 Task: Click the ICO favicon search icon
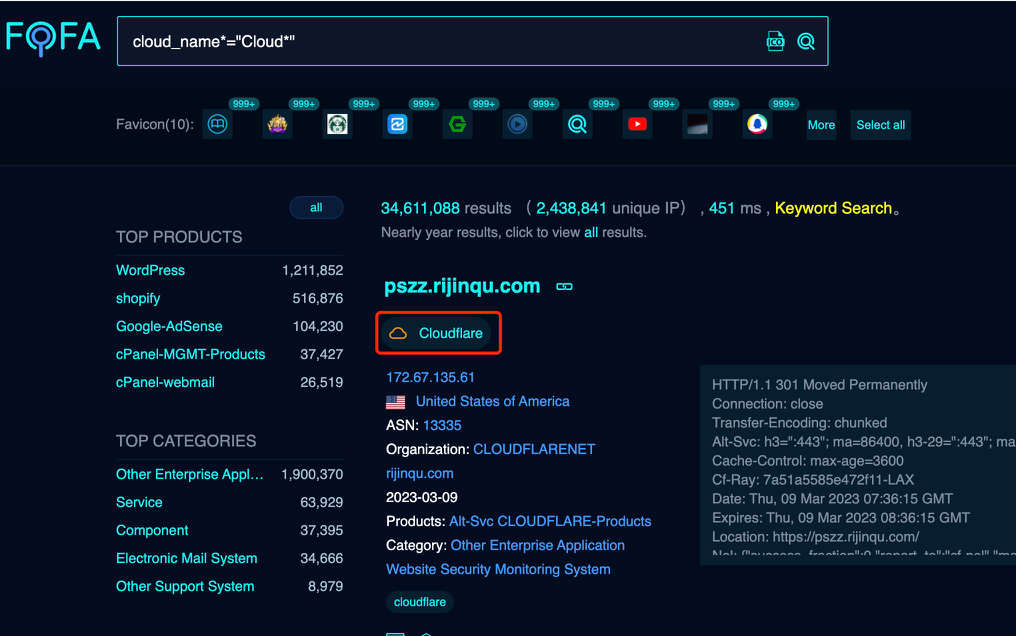coord(775,41)
